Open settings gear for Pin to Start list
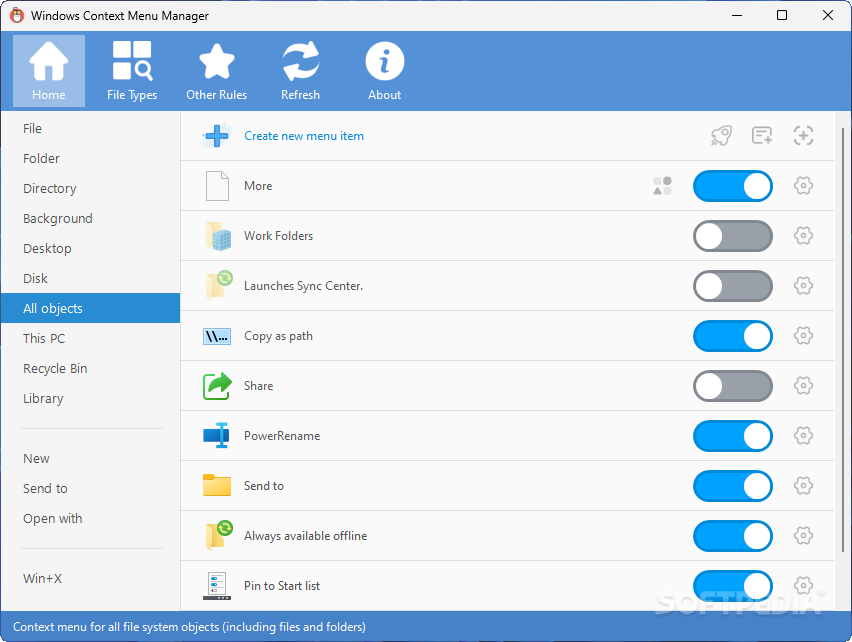The width and height of the screenshot is (852, 642). tap(803, 586)
